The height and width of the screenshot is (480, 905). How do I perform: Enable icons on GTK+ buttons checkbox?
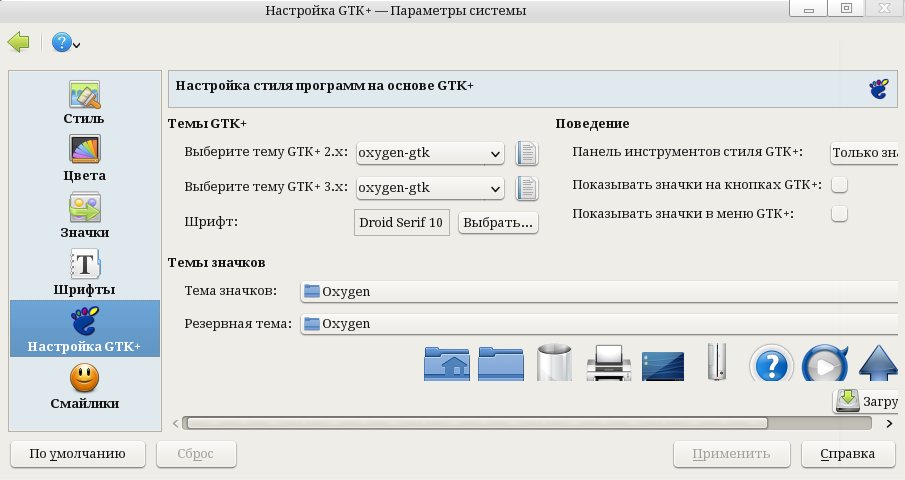(840, 184)
